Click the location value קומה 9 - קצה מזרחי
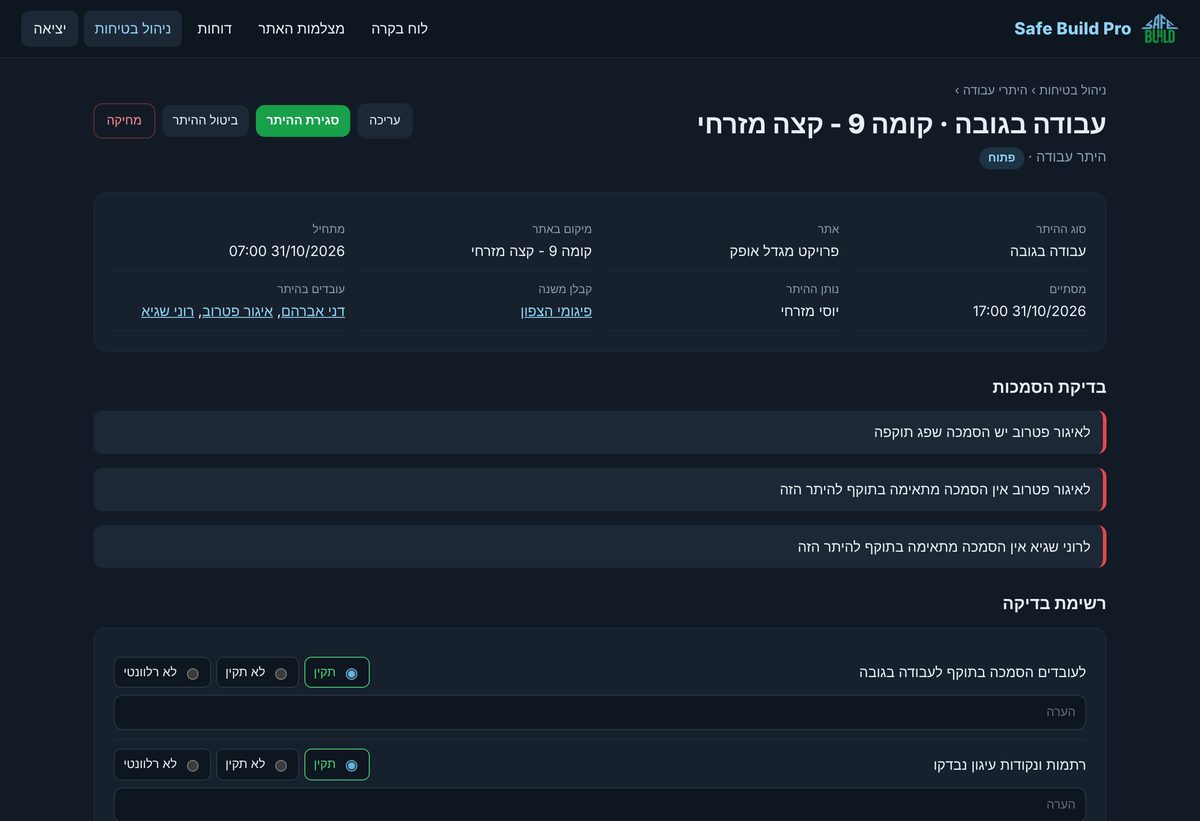The width and height of the screenshot is (1200, 821). point(532,251)
